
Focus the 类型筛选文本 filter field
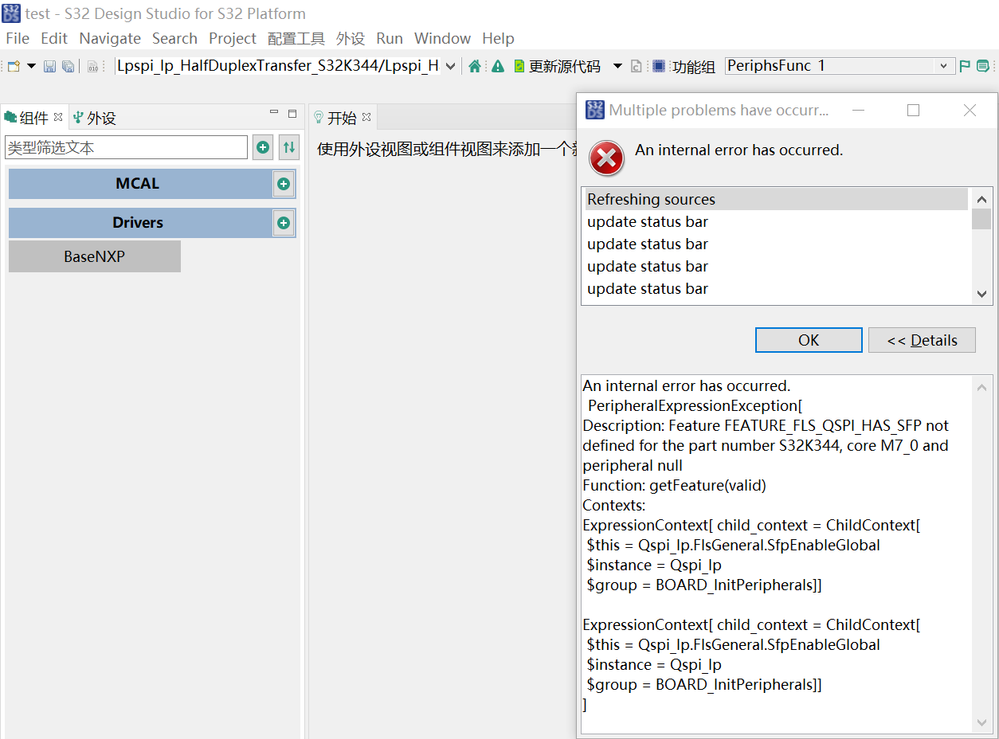(126, 147)
